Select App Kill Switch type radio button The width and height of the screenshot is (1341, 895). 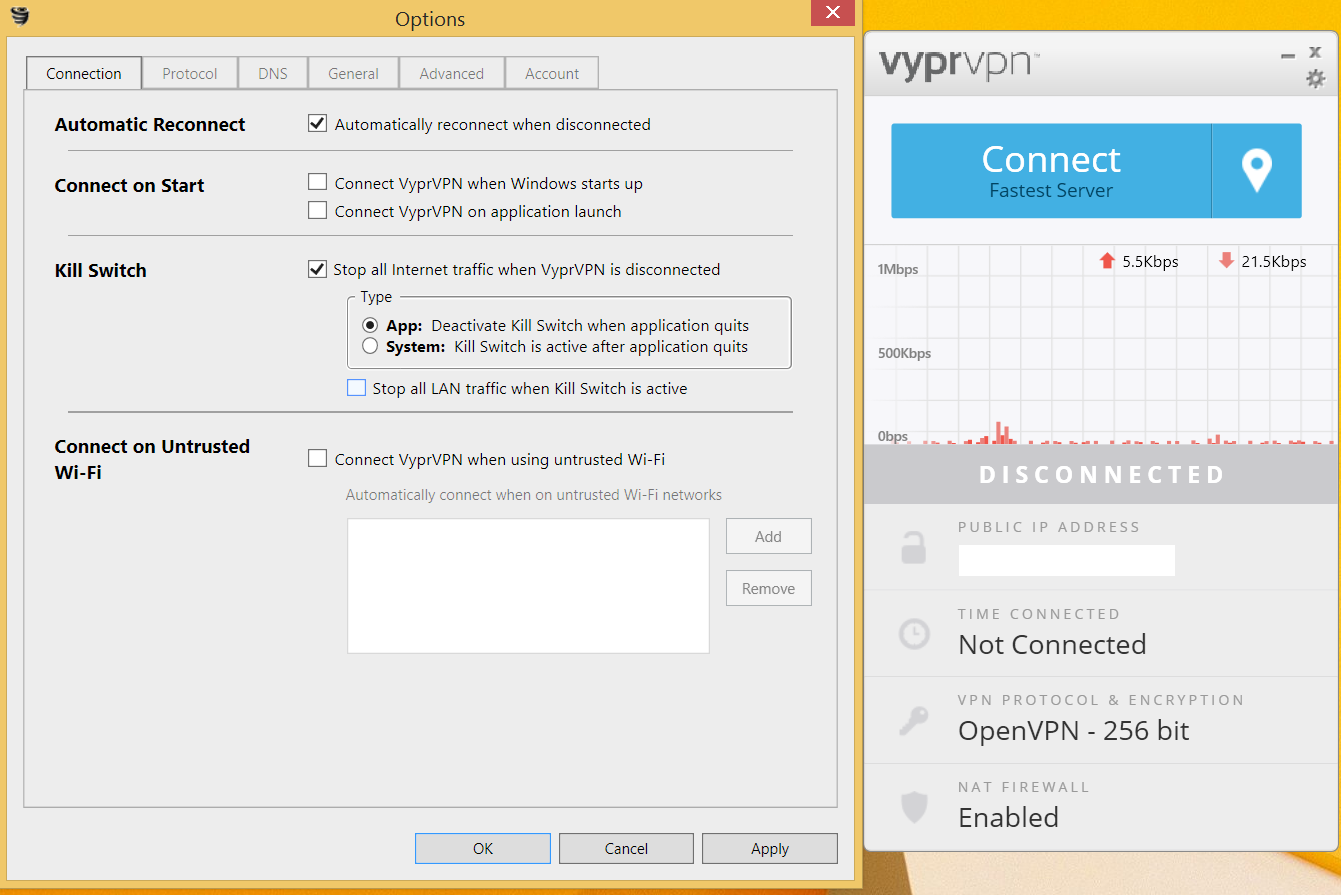pos(370,325)
